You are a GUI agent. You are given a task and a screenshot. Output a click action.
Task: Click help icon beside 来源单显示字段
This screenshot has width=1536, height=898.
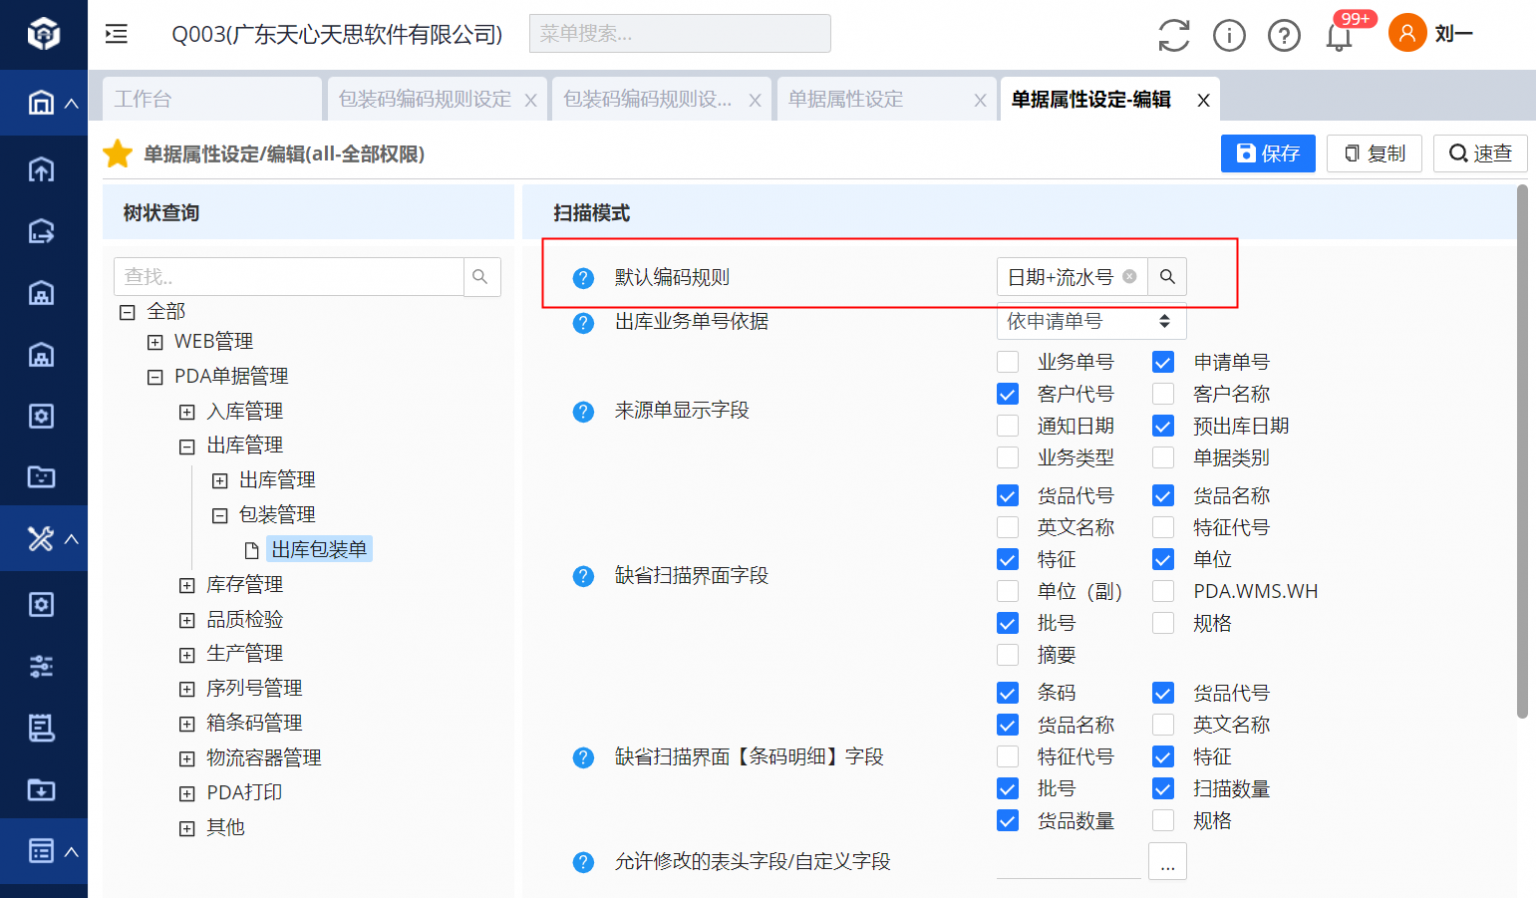583,411
